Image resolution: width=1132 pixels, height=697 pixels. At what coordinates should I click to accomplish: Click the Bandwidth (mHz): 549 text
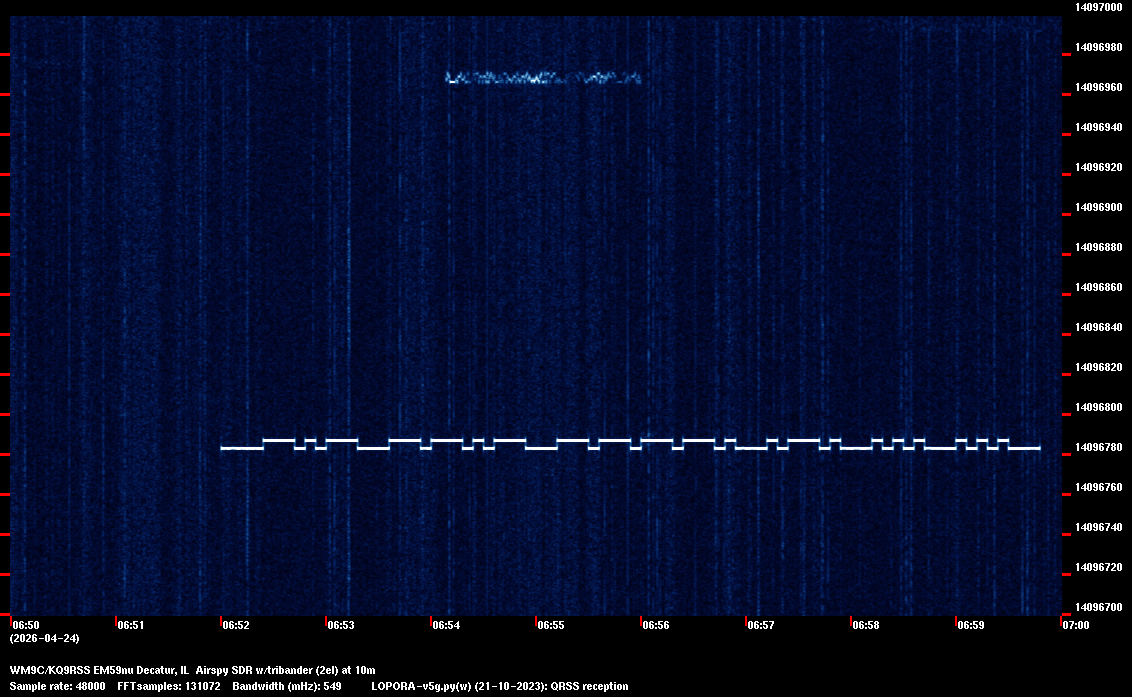pos(288,686)
